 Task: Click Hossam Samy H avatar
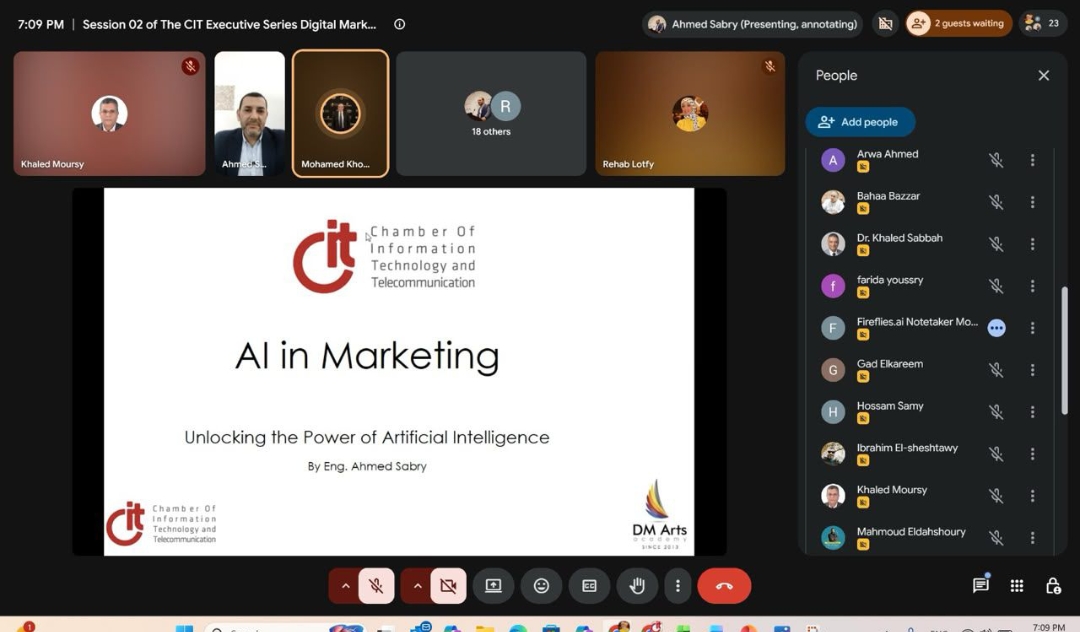click(833, 412)
